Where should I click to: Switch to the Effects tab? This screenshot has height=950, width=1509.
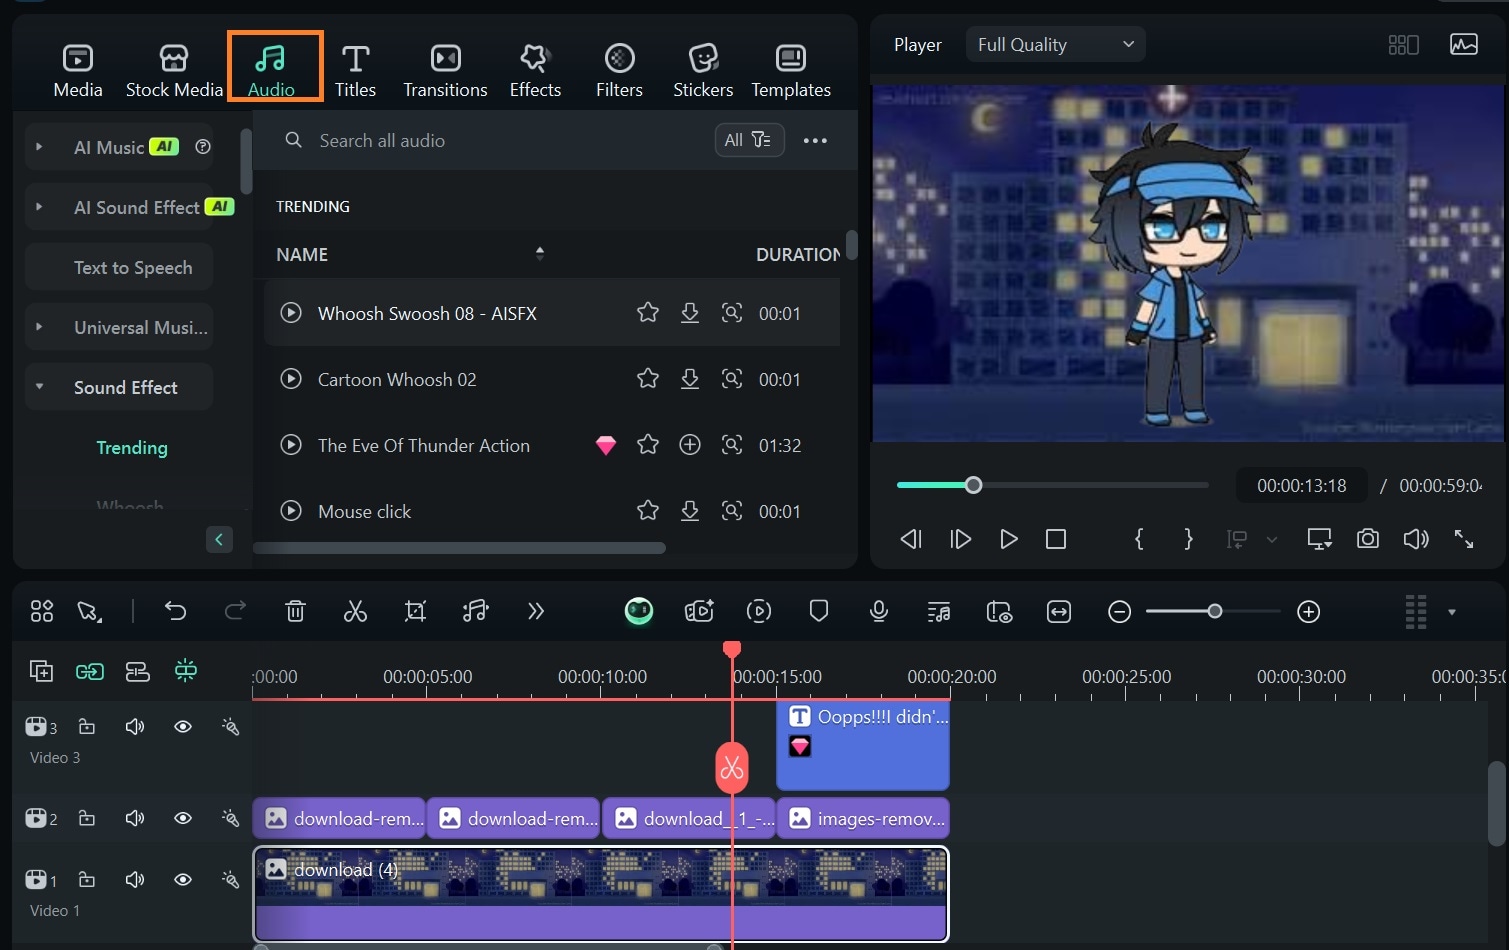click(535, 71)
